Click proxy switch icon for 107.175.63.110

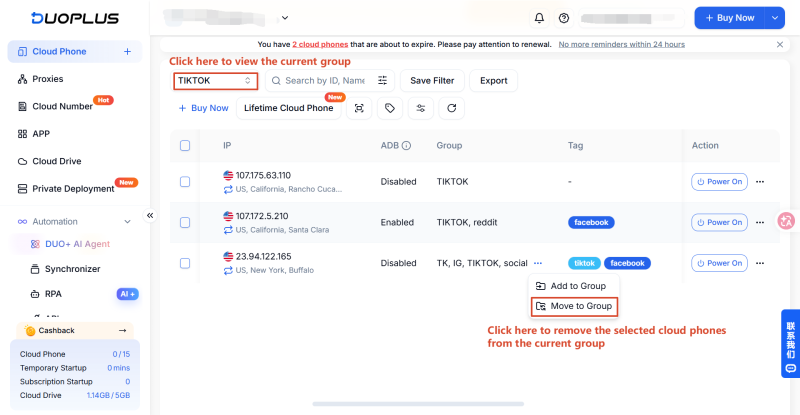228,189
